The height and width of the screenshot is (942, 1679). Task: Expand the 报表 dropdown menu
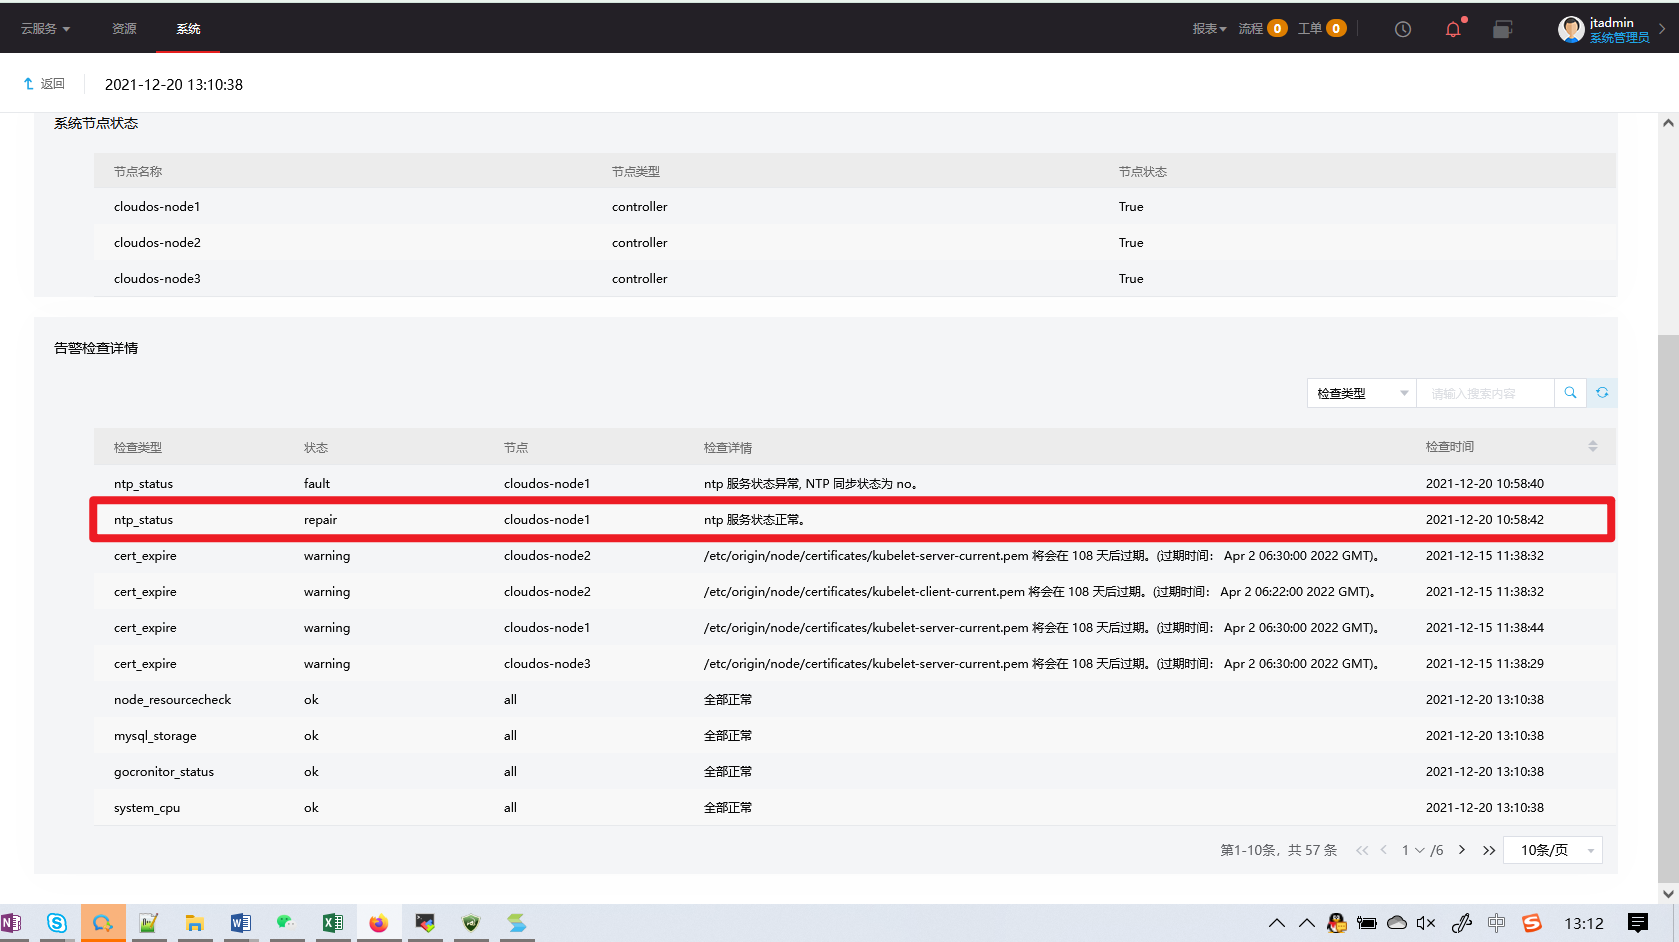pyautogui.click(x=1209, y=29)
